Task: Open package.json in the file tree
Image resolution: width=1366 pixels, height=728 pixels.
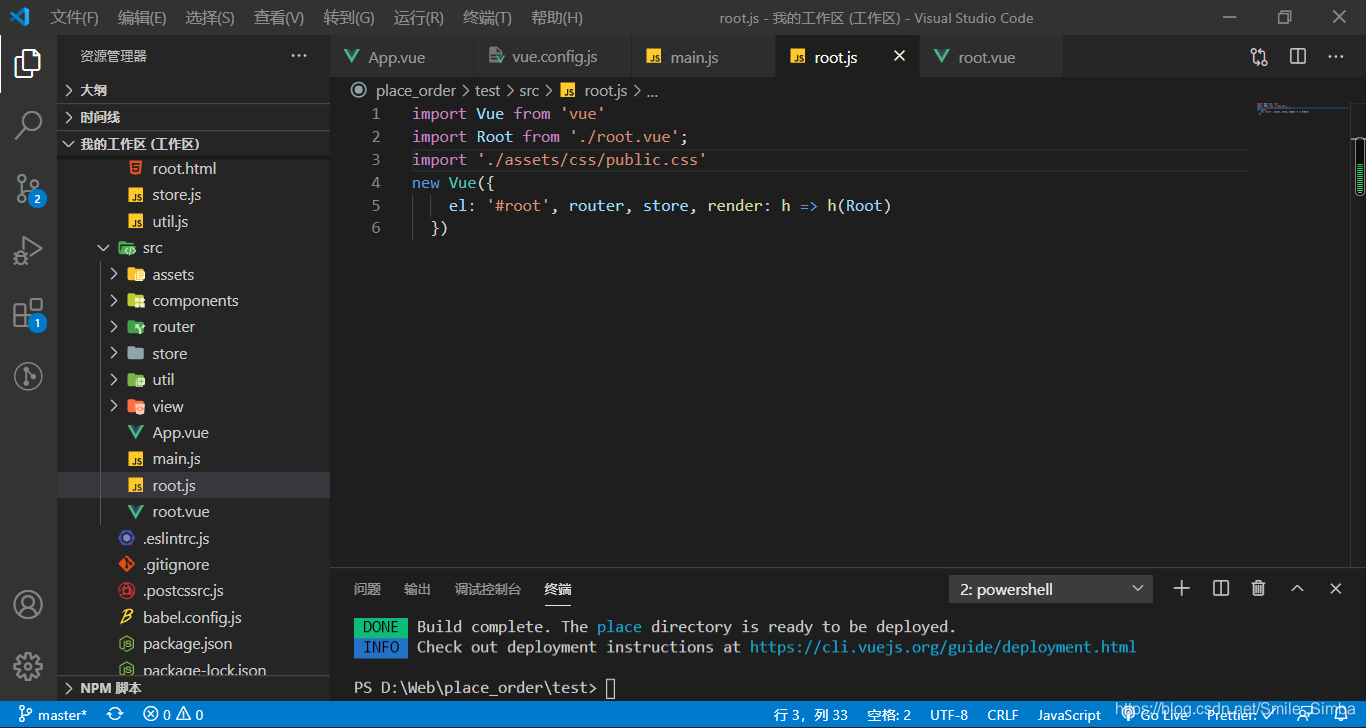Action: 193,644
